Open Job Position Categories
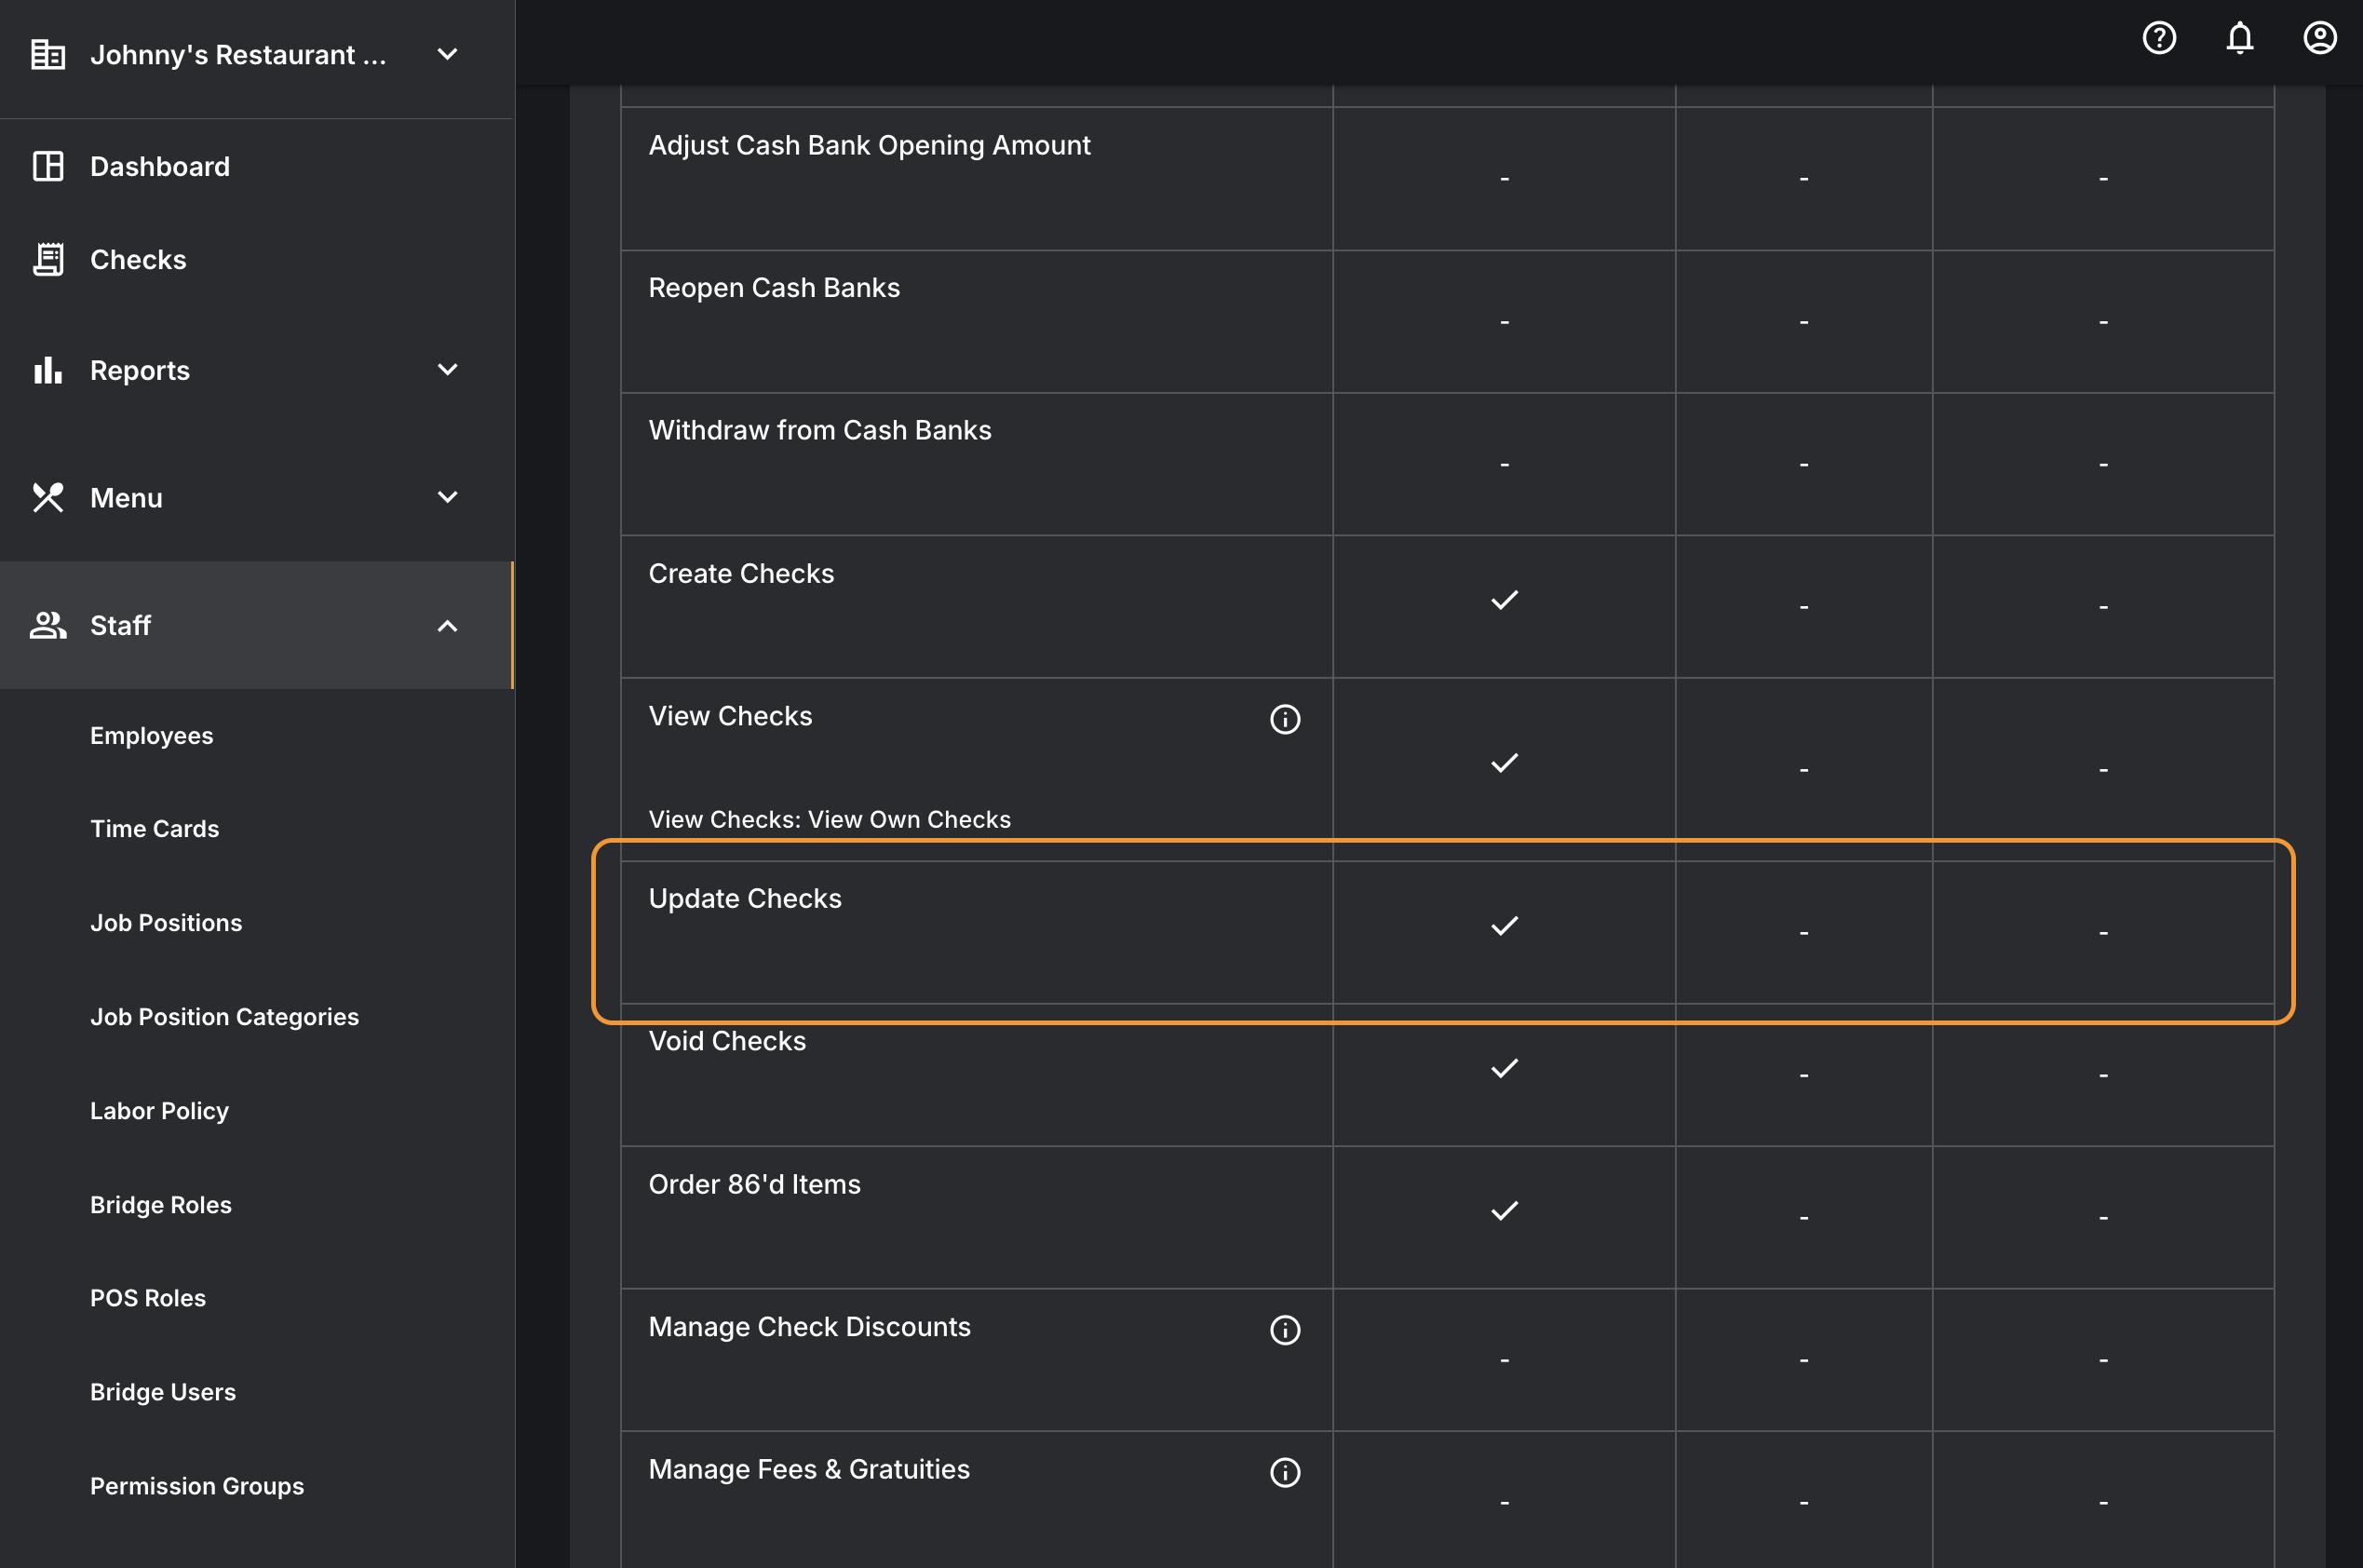 225,1017
